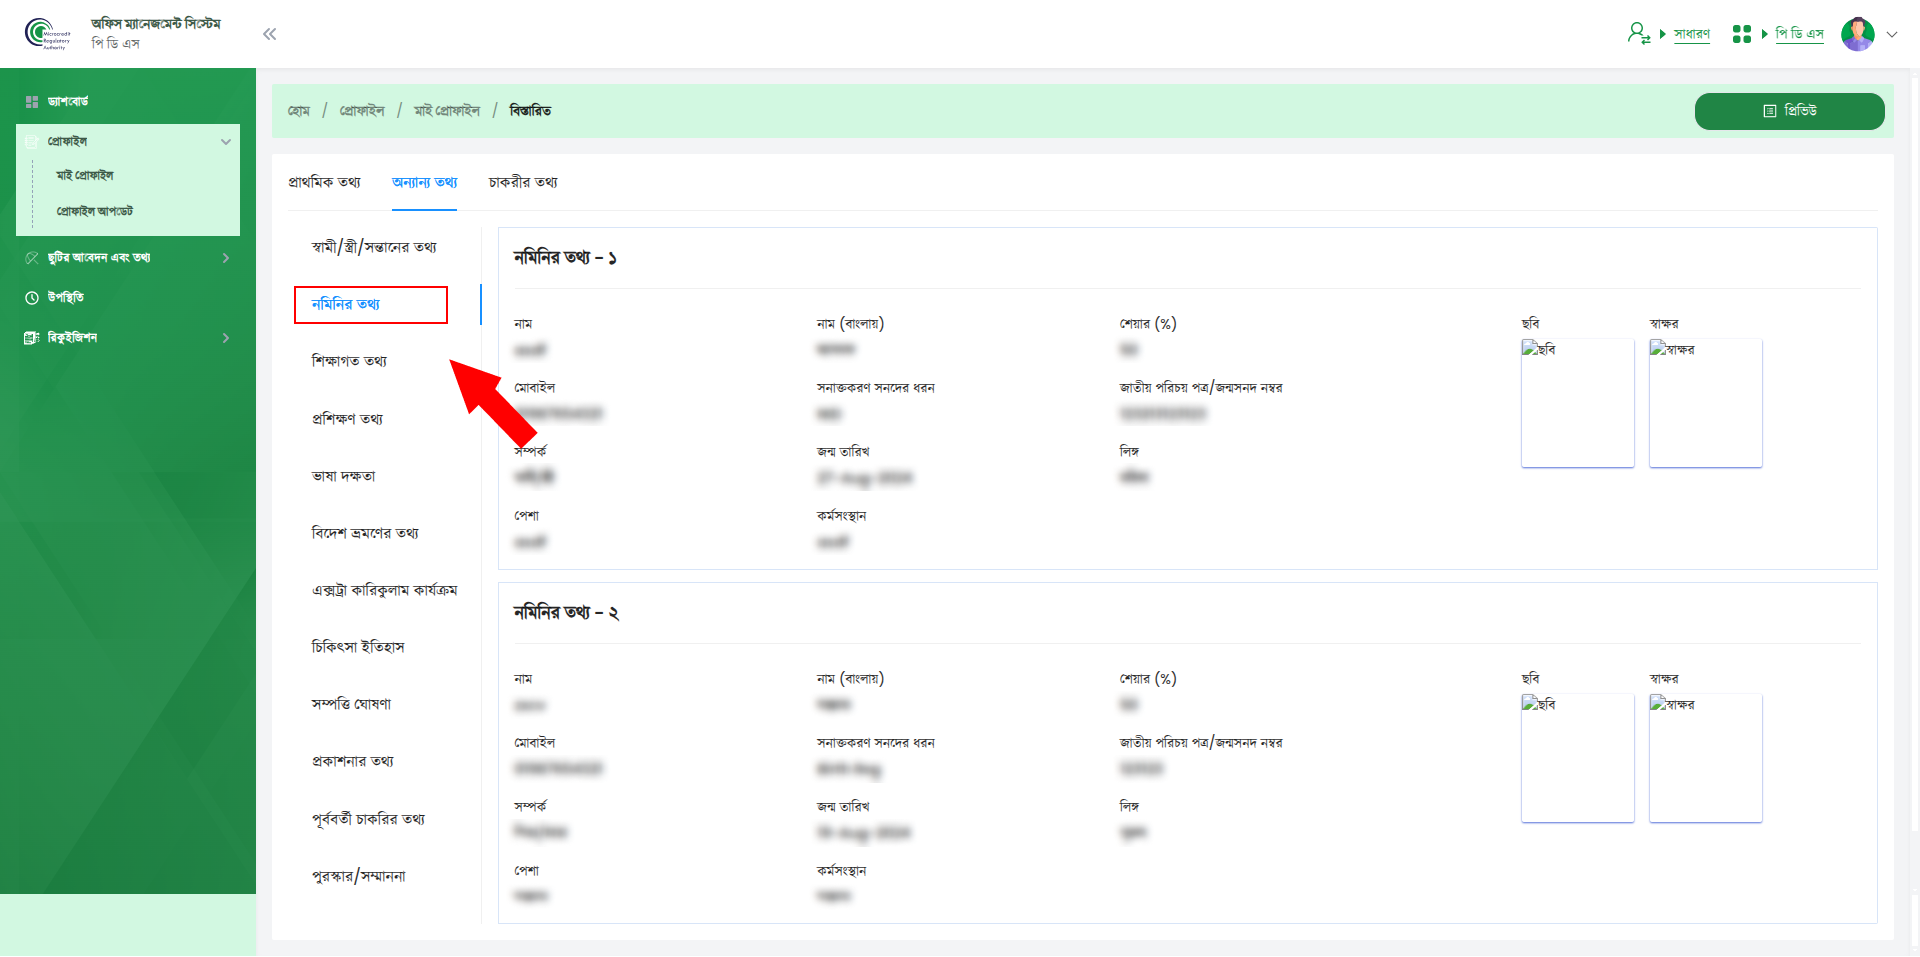Click nominee 1 ছবি photo box

(1577, 403)
